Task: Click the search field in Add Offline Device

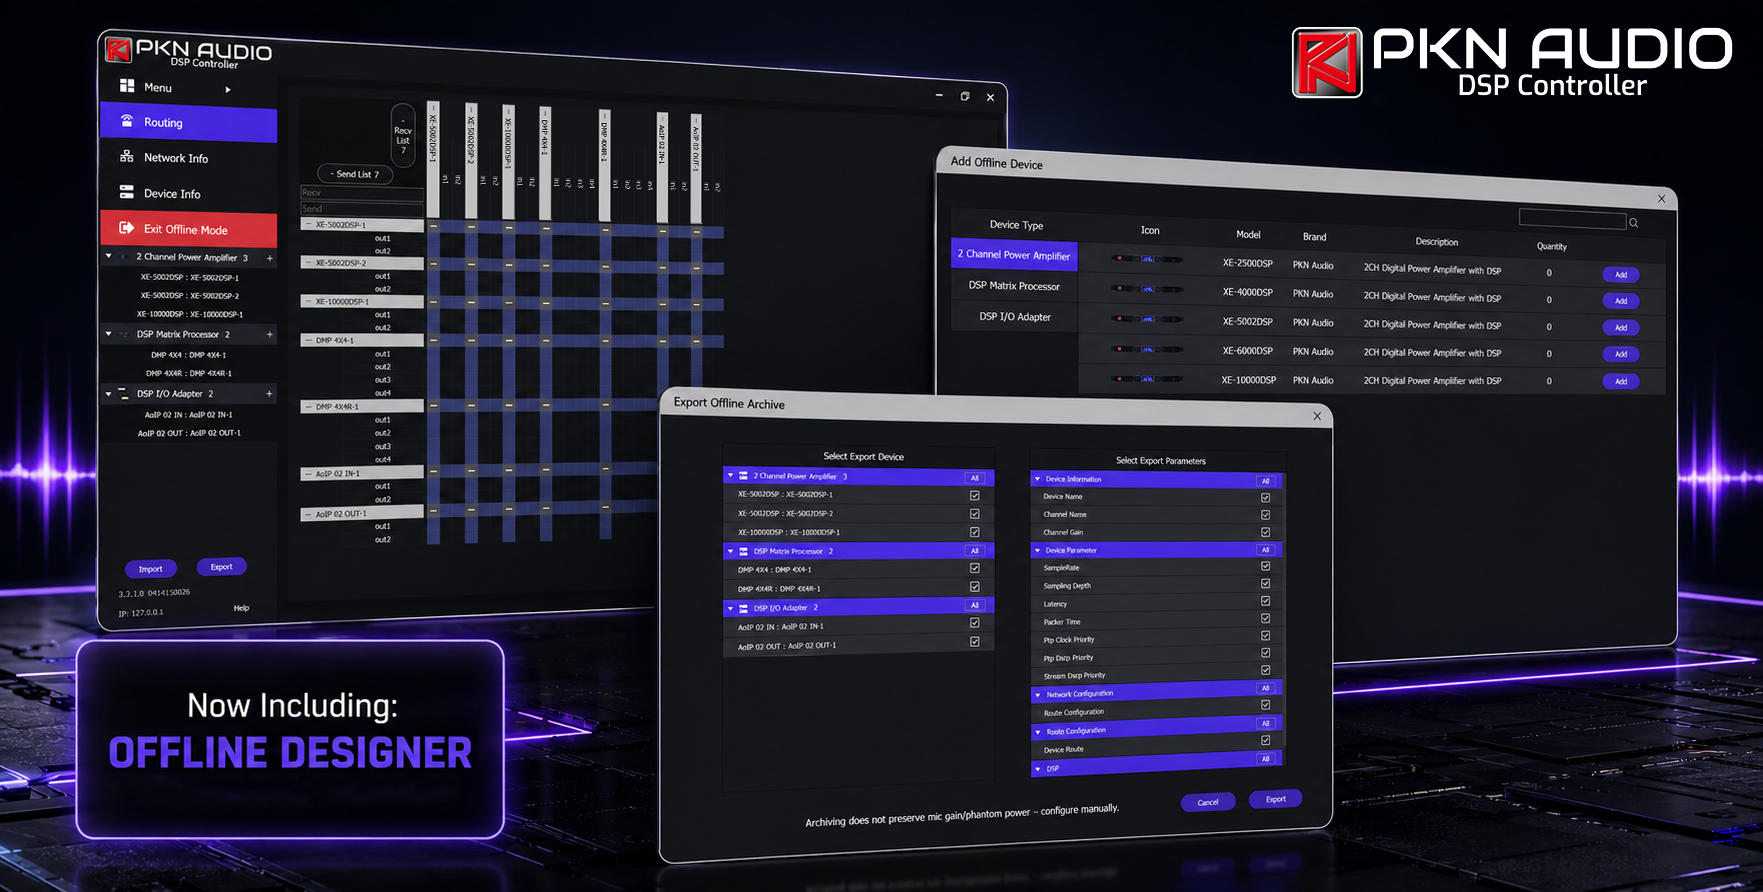Action: click(1572, 219)
